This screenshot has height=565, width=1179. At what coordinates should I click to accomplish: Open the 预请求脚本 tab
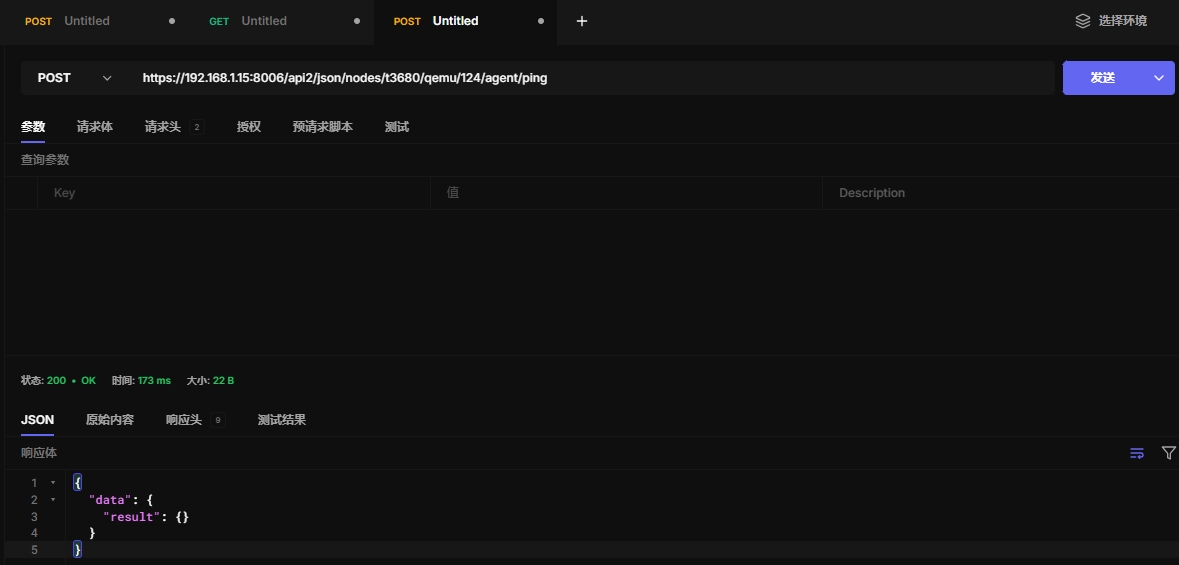(322, 127)
